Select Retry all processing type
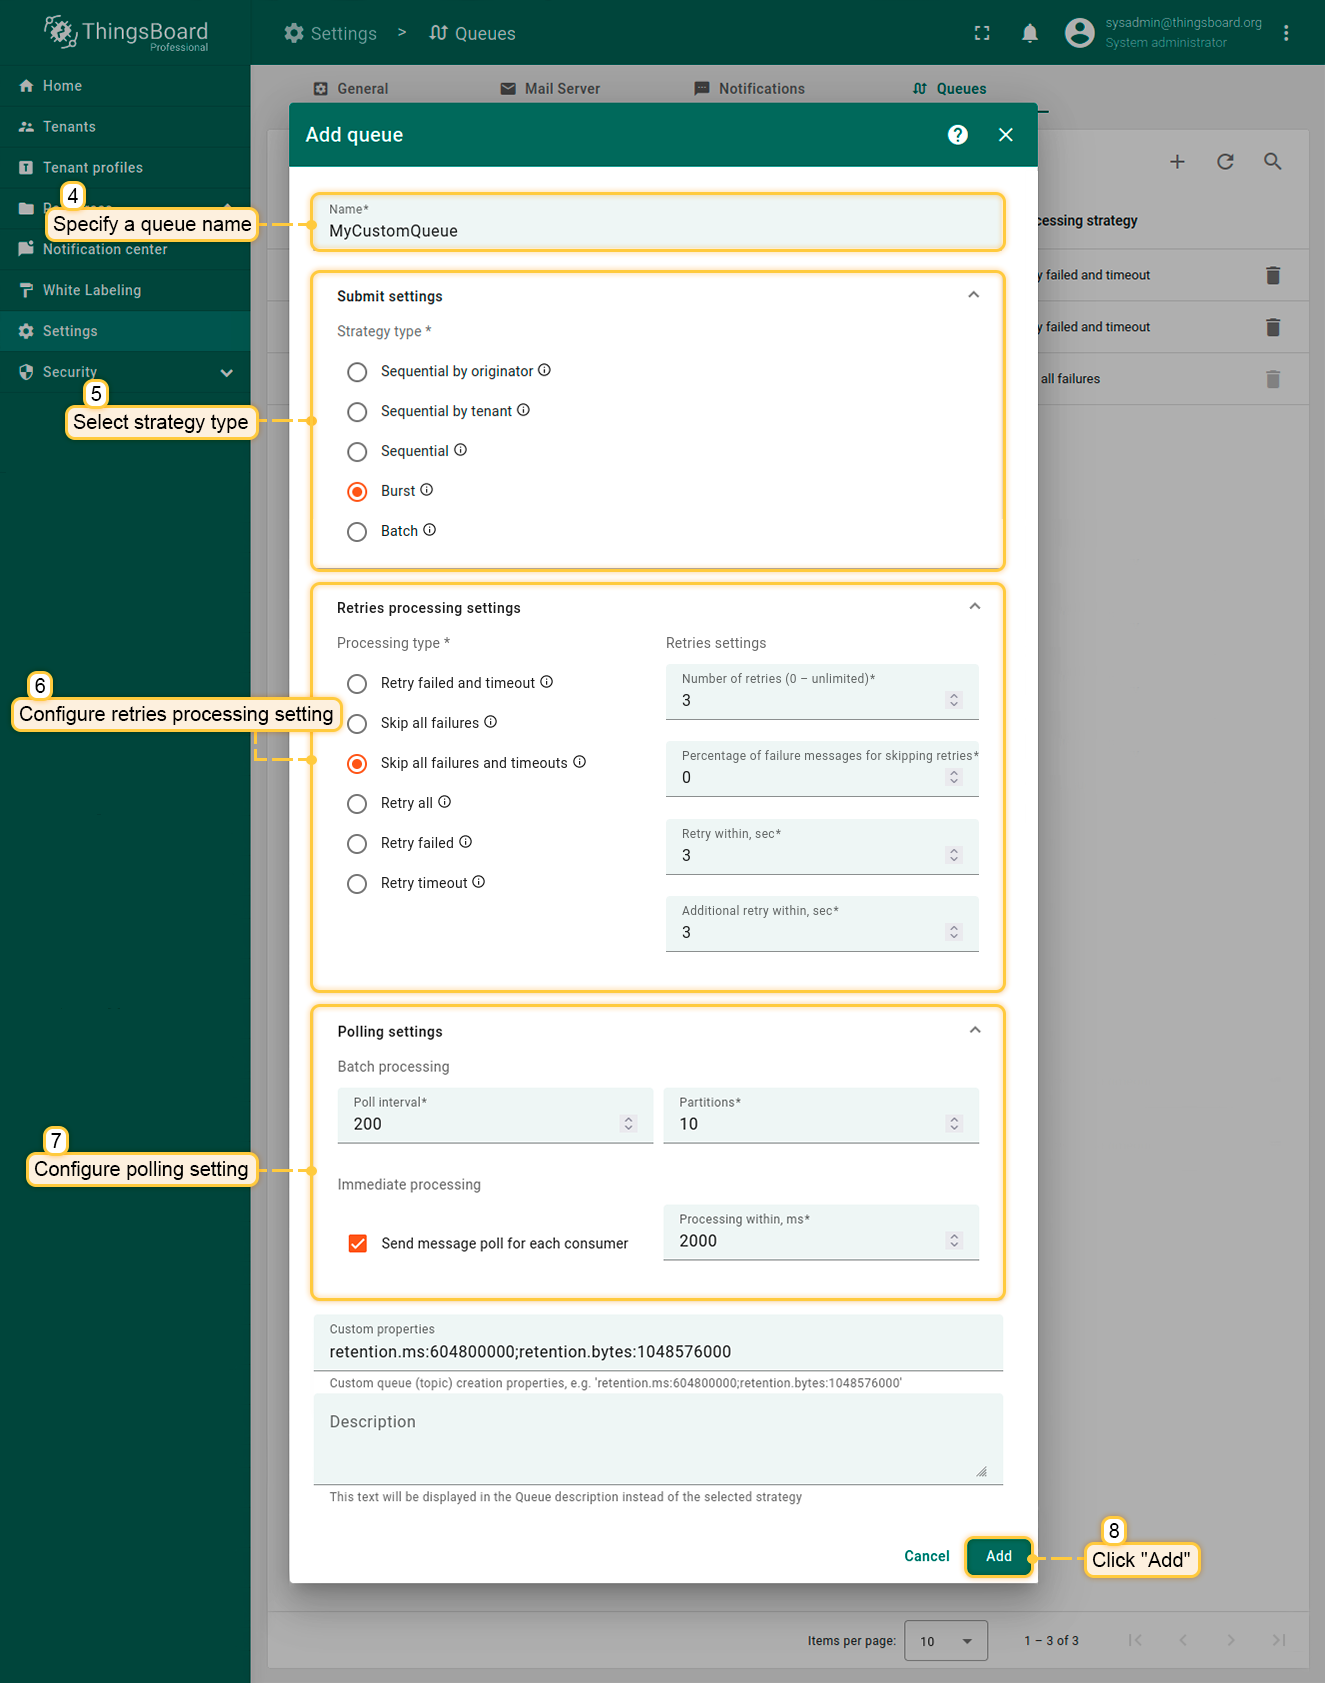The height and width of the screenshot is (1683, 1325). [357, 804]
